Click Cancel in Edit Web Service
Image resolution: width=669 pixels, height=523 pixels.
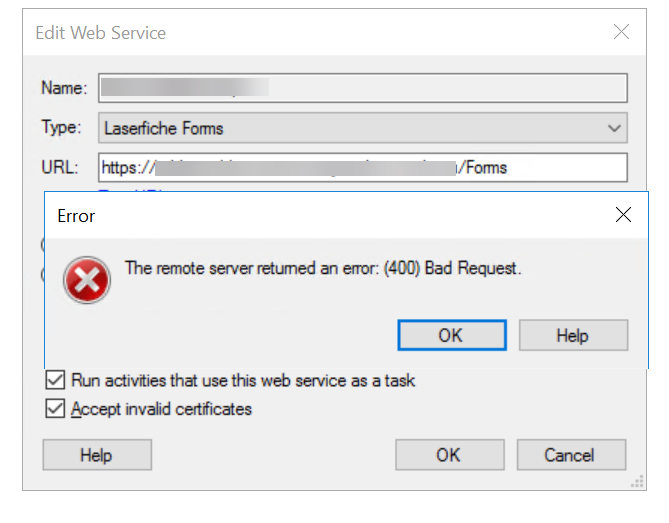(572, 455)
